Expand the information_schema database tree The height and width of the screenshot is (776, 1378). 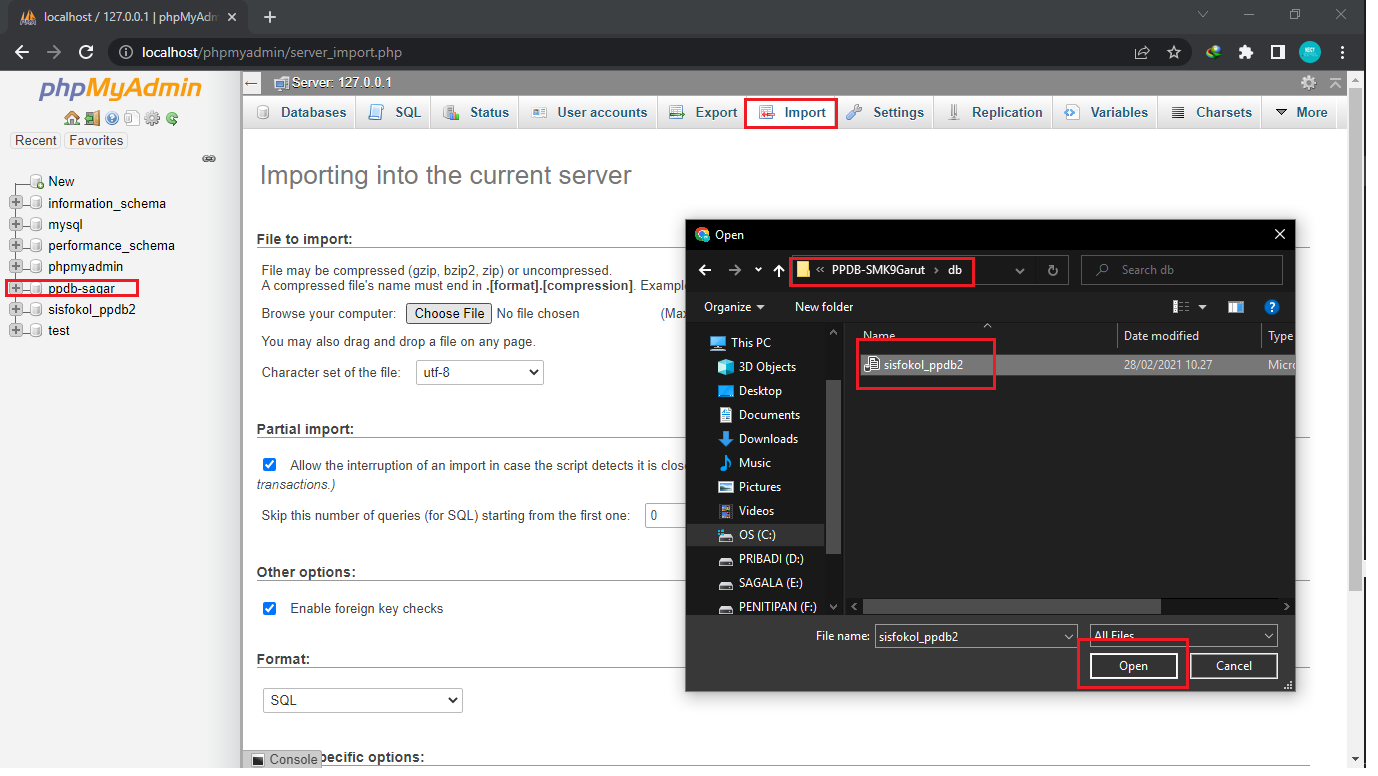click(x=15, y=203)
